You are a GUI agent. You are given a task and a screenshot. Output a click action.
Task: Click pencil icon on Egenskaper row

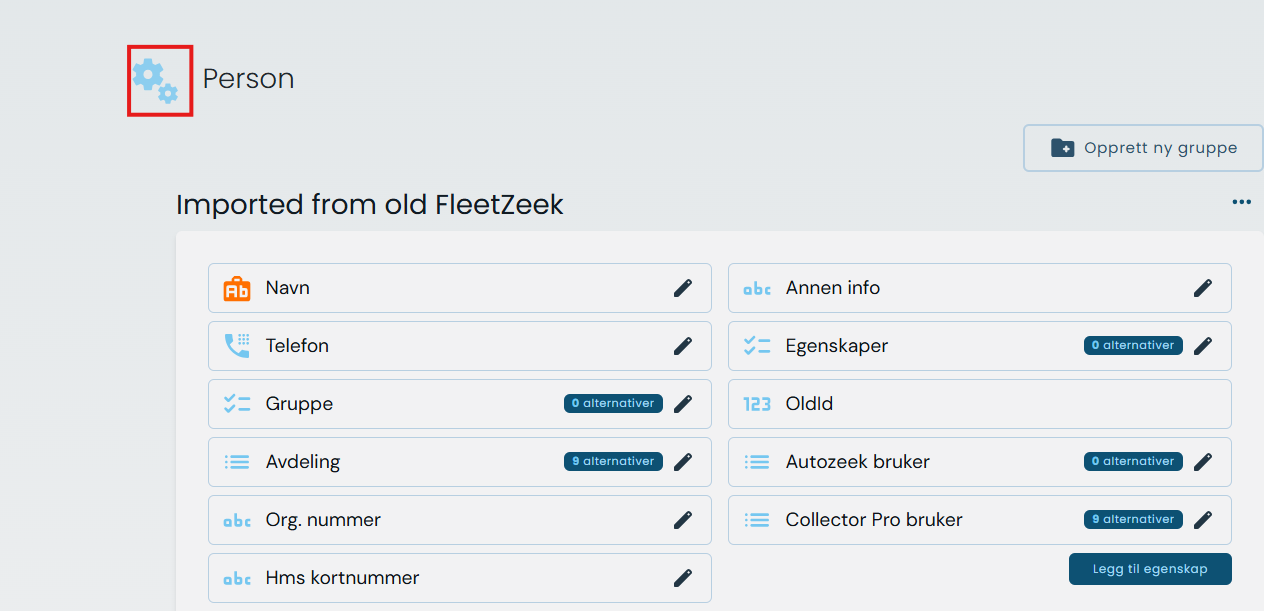coord(1203,346)
